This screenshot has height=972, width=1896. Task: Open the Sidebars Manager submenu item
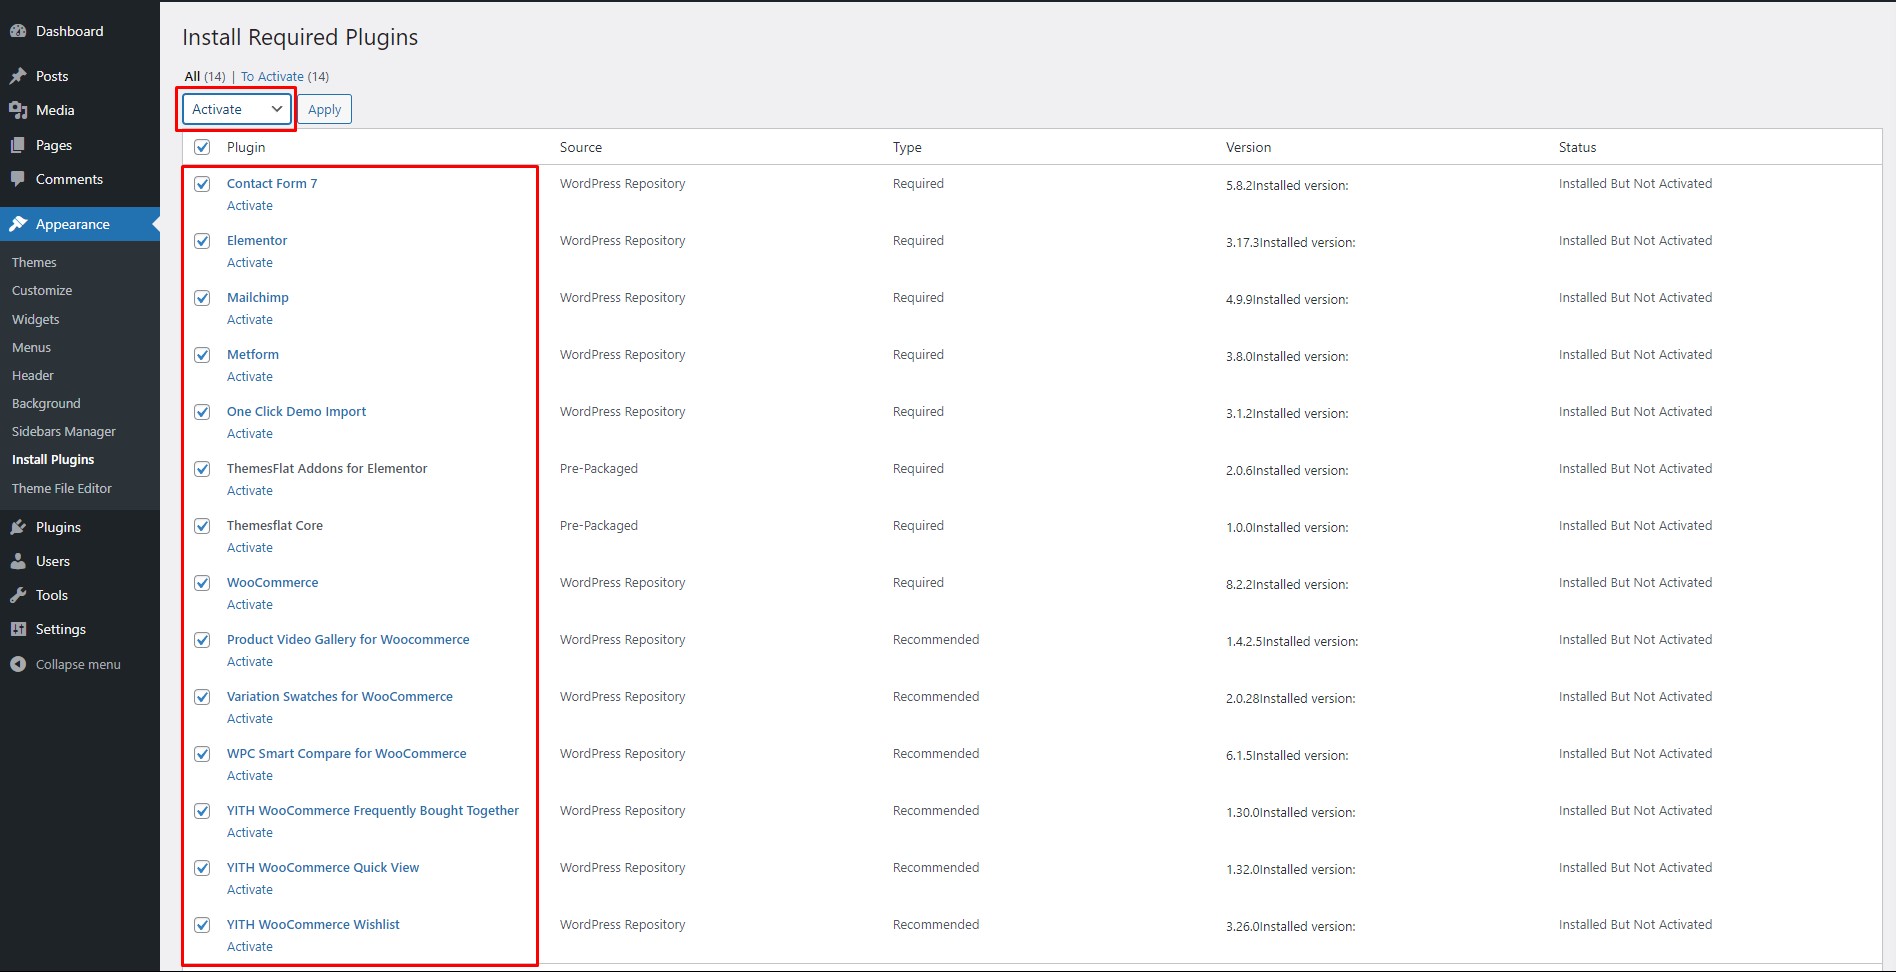pos(64,431)
